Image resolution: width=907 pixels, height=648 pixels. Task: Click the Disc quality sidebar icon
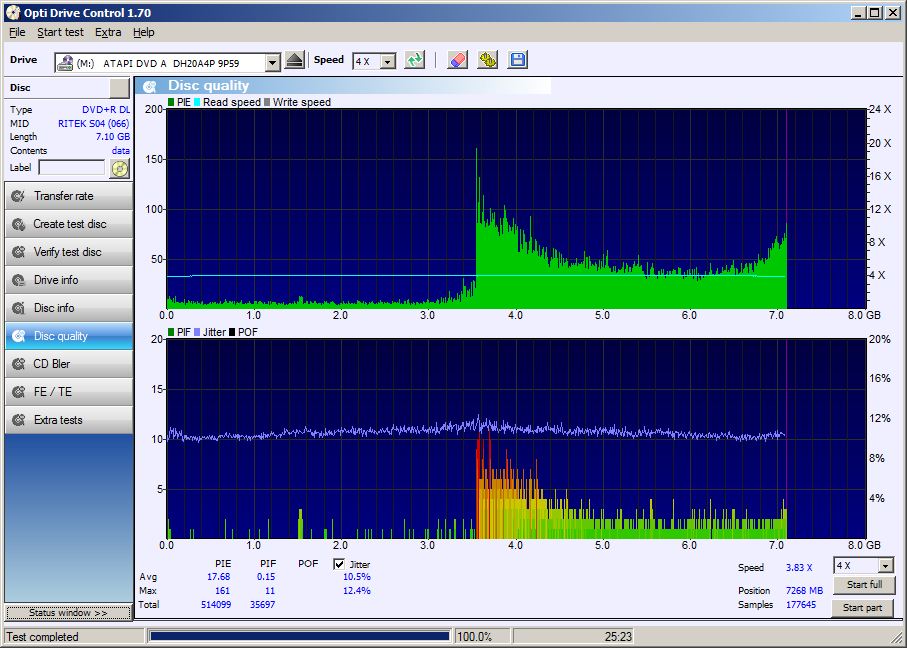(19, 336)
